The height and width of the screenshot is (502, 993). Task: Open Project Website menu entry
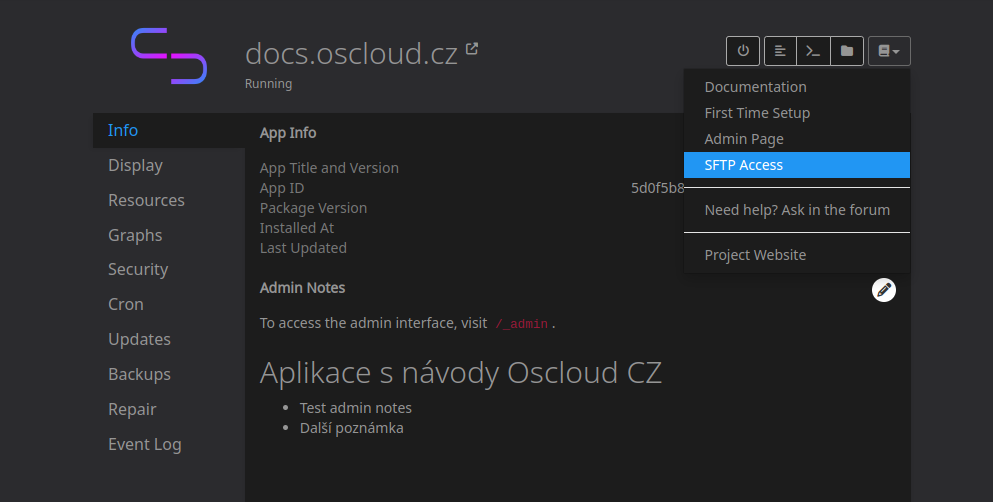(755, 255)
